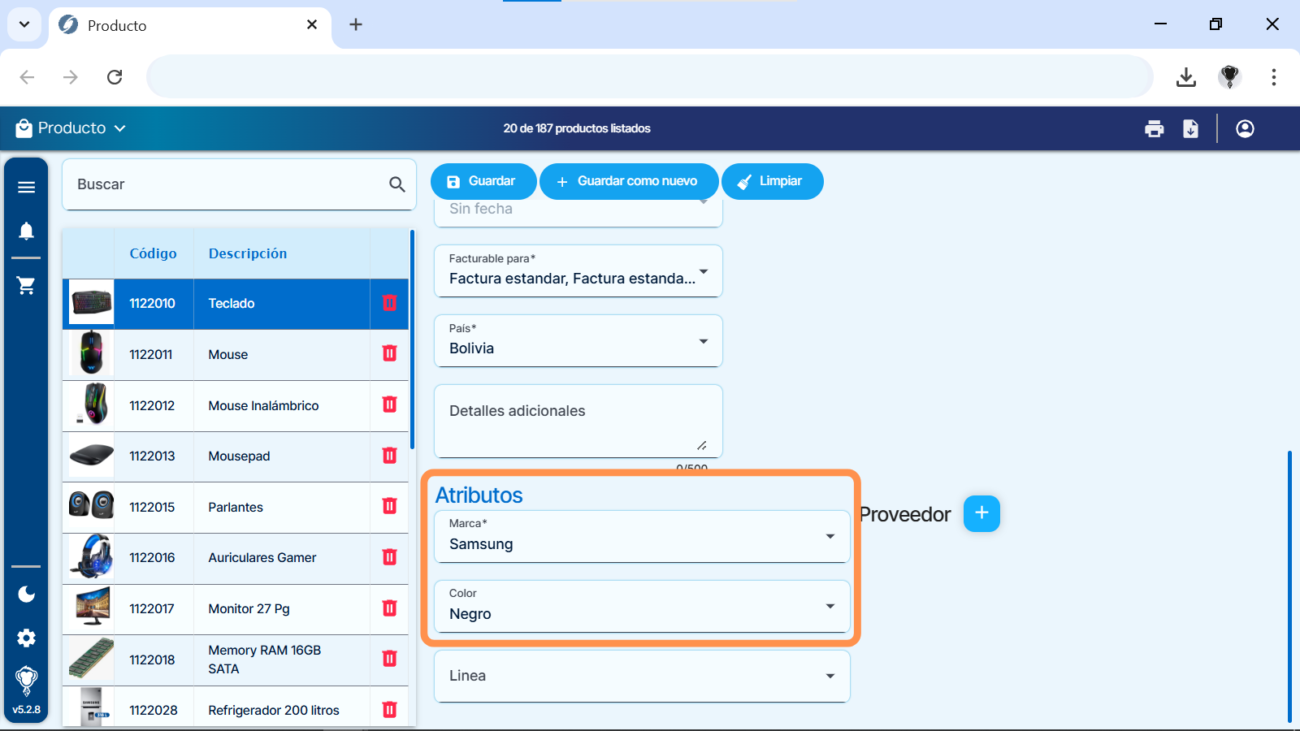Print the product list using the printer icon
1300x731 pixels.
click(x=1154, y=128)
